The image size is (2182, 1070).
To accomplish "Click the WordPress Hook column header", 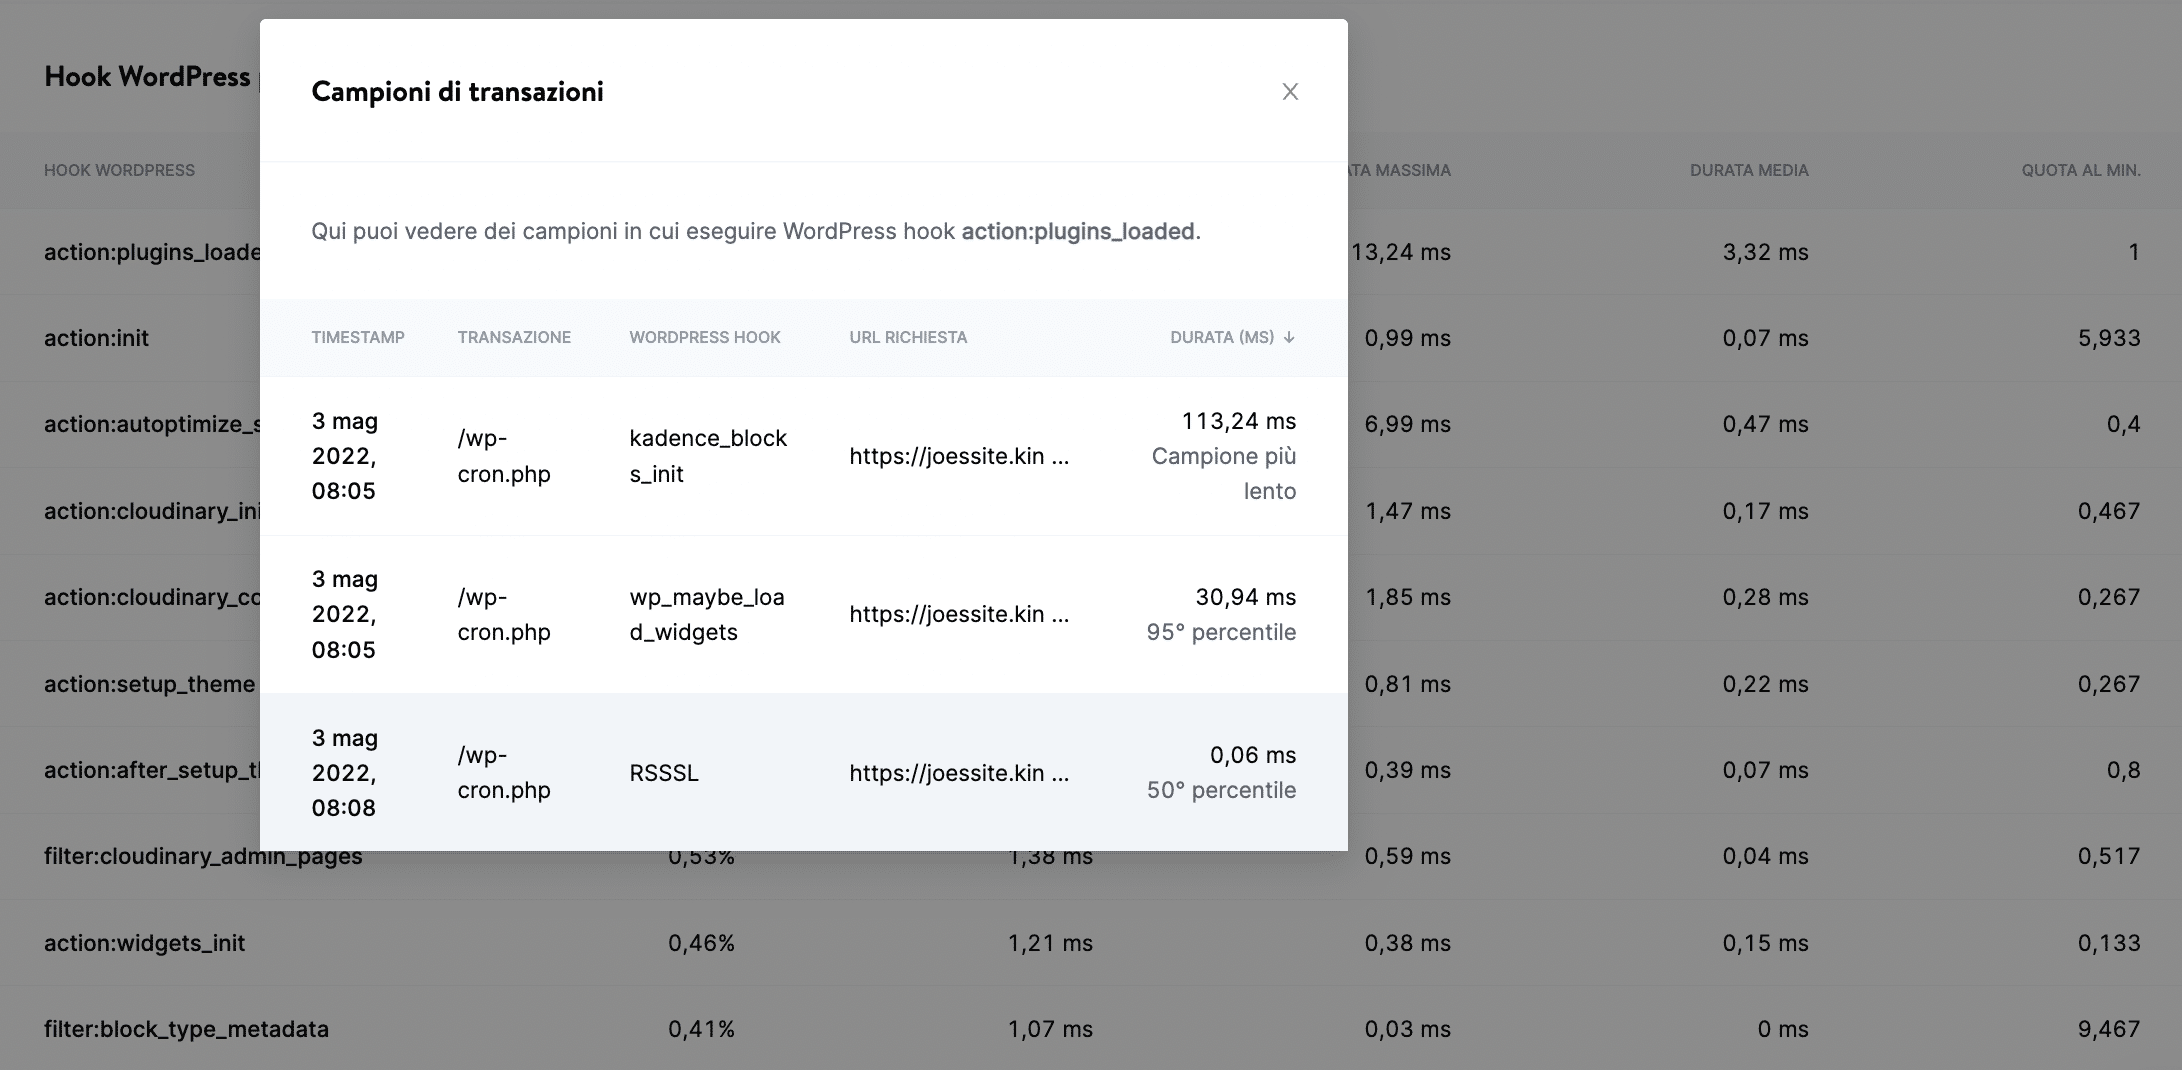I will [704, 338].
